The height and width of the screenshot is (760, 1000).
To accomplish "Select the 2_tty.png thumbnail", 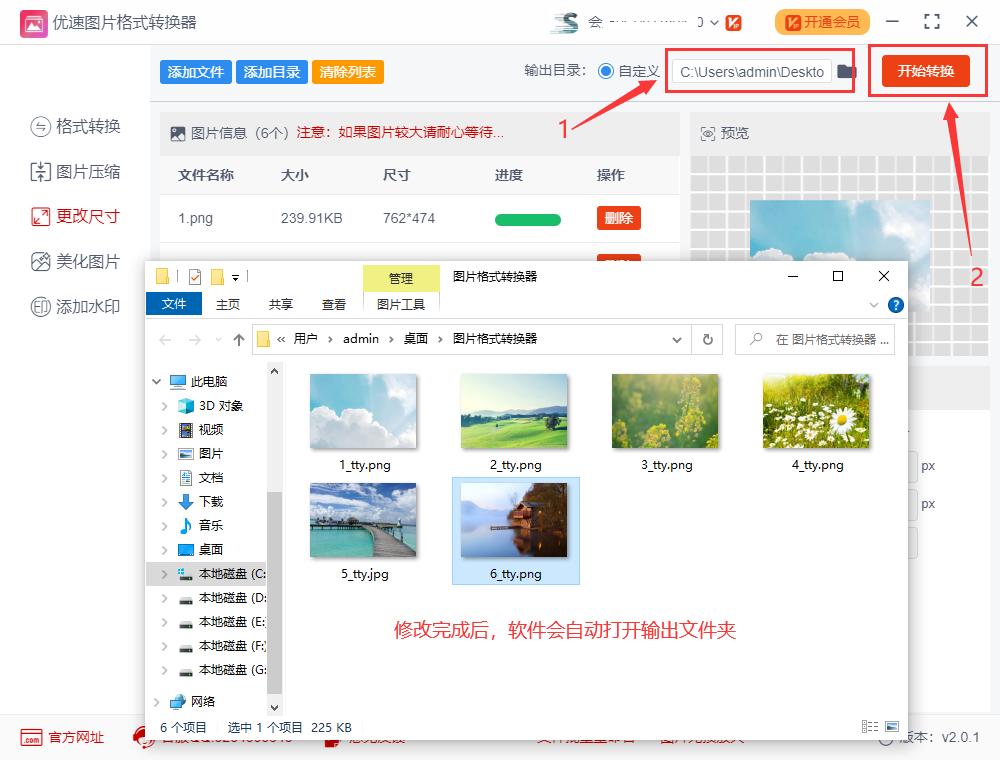I will 514,410.
